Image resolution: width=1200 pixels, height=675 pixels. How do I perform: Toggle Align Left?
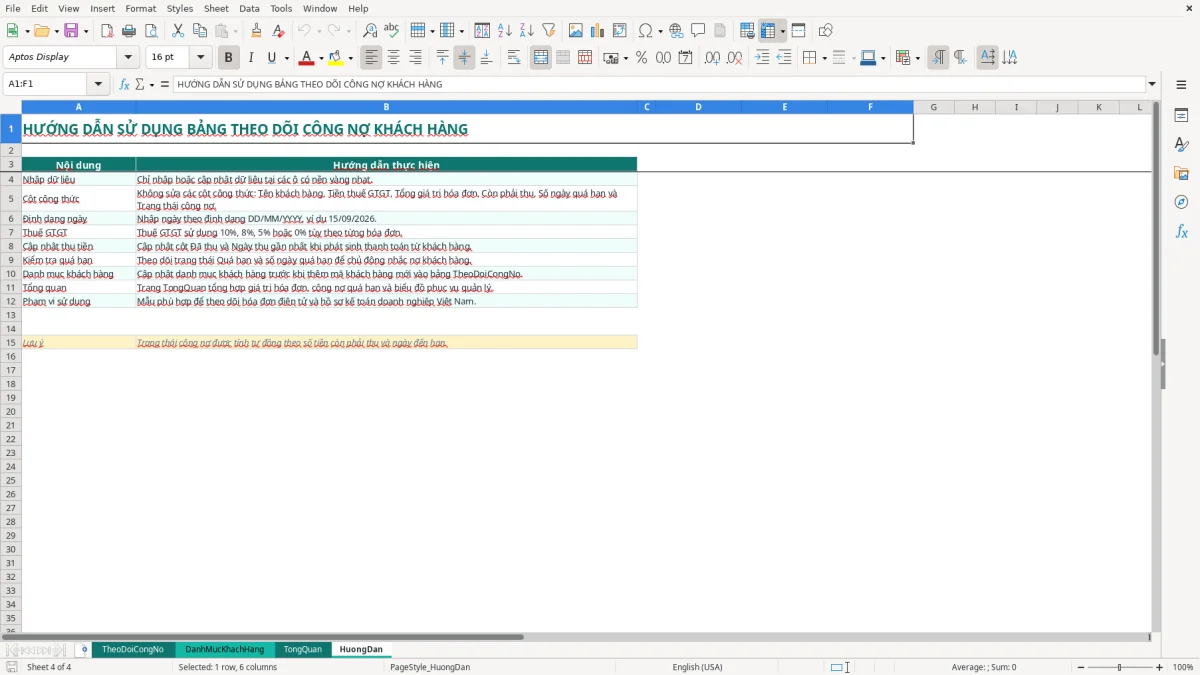coord(371,58)
